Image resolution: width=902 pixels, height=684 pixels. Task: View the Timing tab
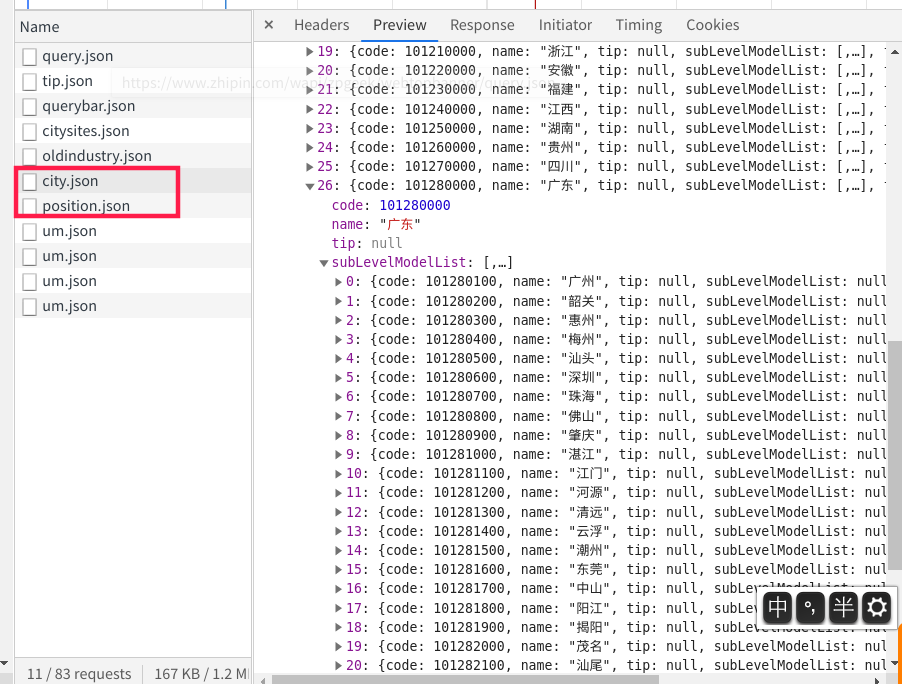click(x=639, y=25)
